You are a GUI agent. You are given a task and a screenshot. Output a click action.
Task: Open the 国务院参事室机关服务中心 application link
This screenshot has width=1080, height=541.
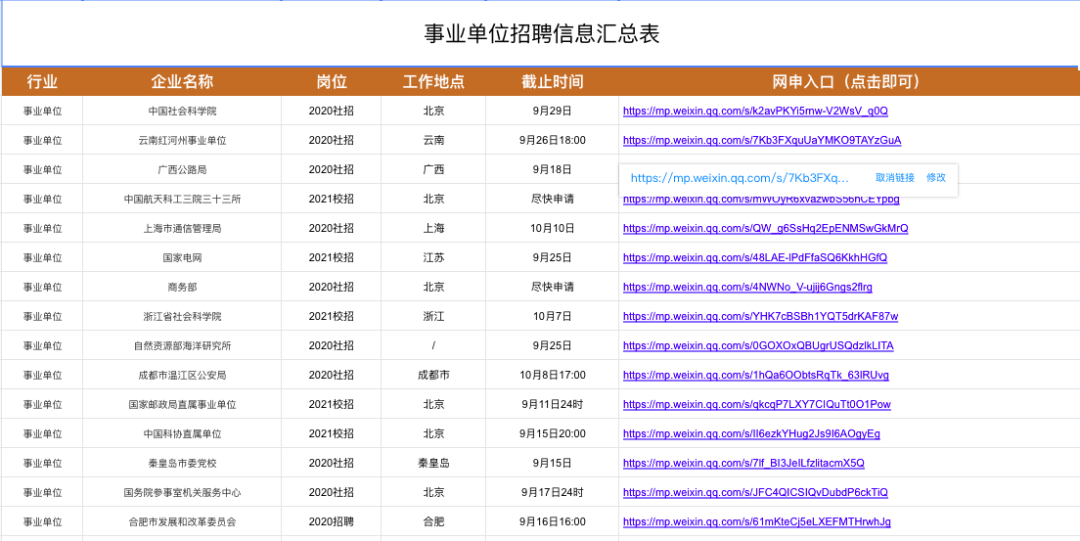(x=756, y=492)
